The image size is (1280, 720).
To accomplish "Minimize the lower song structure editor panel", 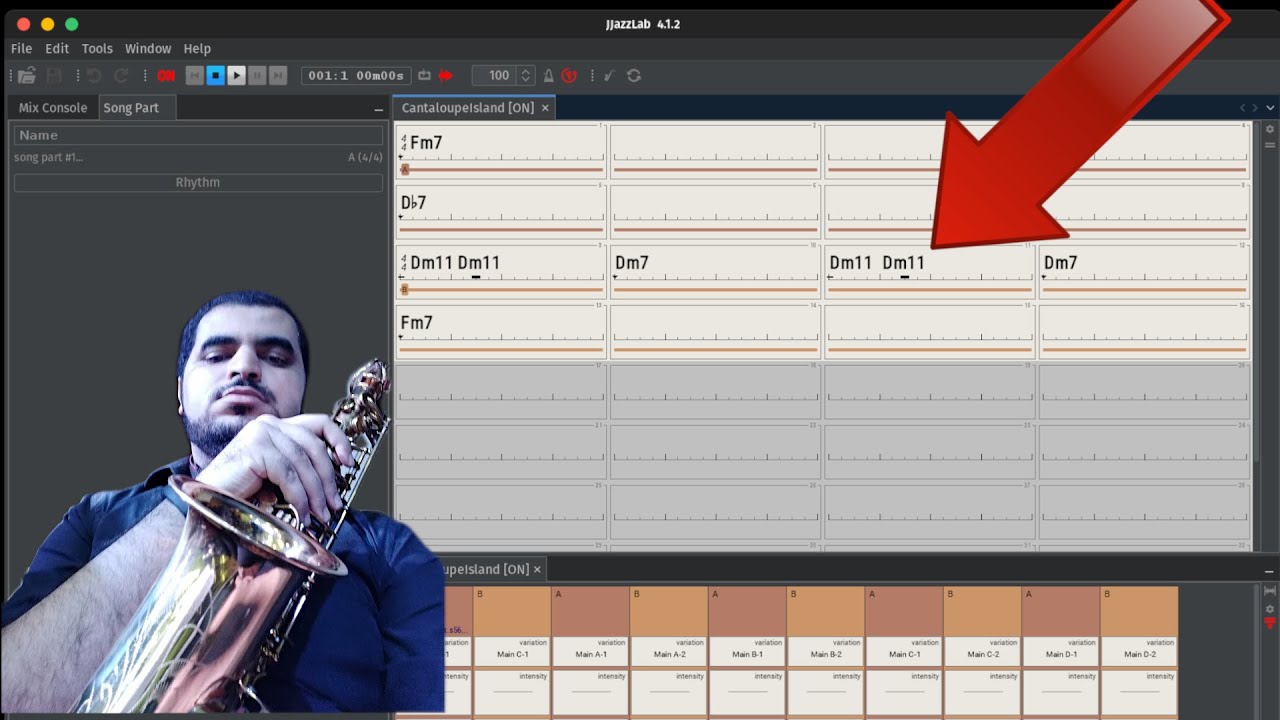I will point(1269,571).
